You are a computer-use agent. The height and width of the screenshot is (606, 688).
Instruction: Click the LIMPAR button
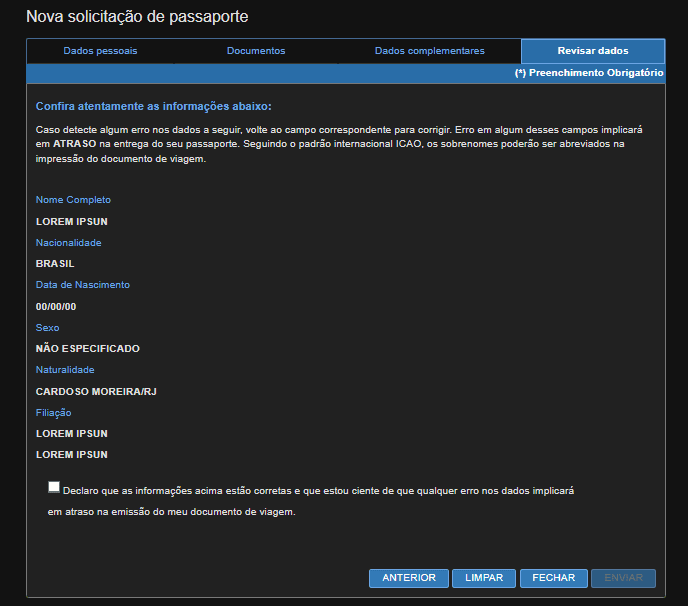(484, 578)
